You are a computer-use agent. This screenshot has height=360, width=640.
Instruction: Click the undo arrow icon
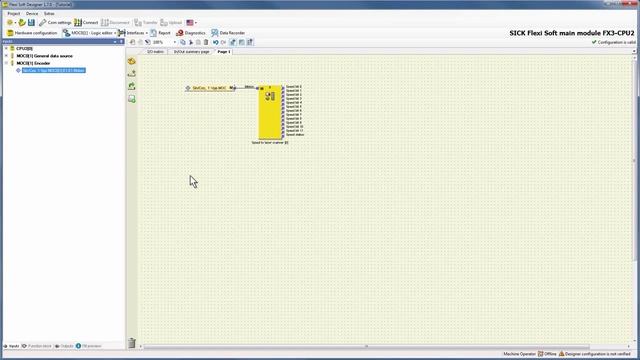tap(215, 42)
